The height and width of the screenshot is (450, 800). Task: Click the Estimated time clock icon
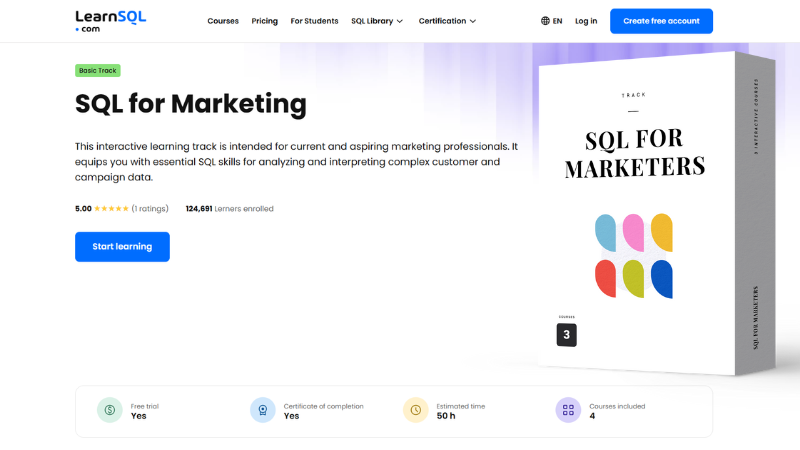(416, 410)
